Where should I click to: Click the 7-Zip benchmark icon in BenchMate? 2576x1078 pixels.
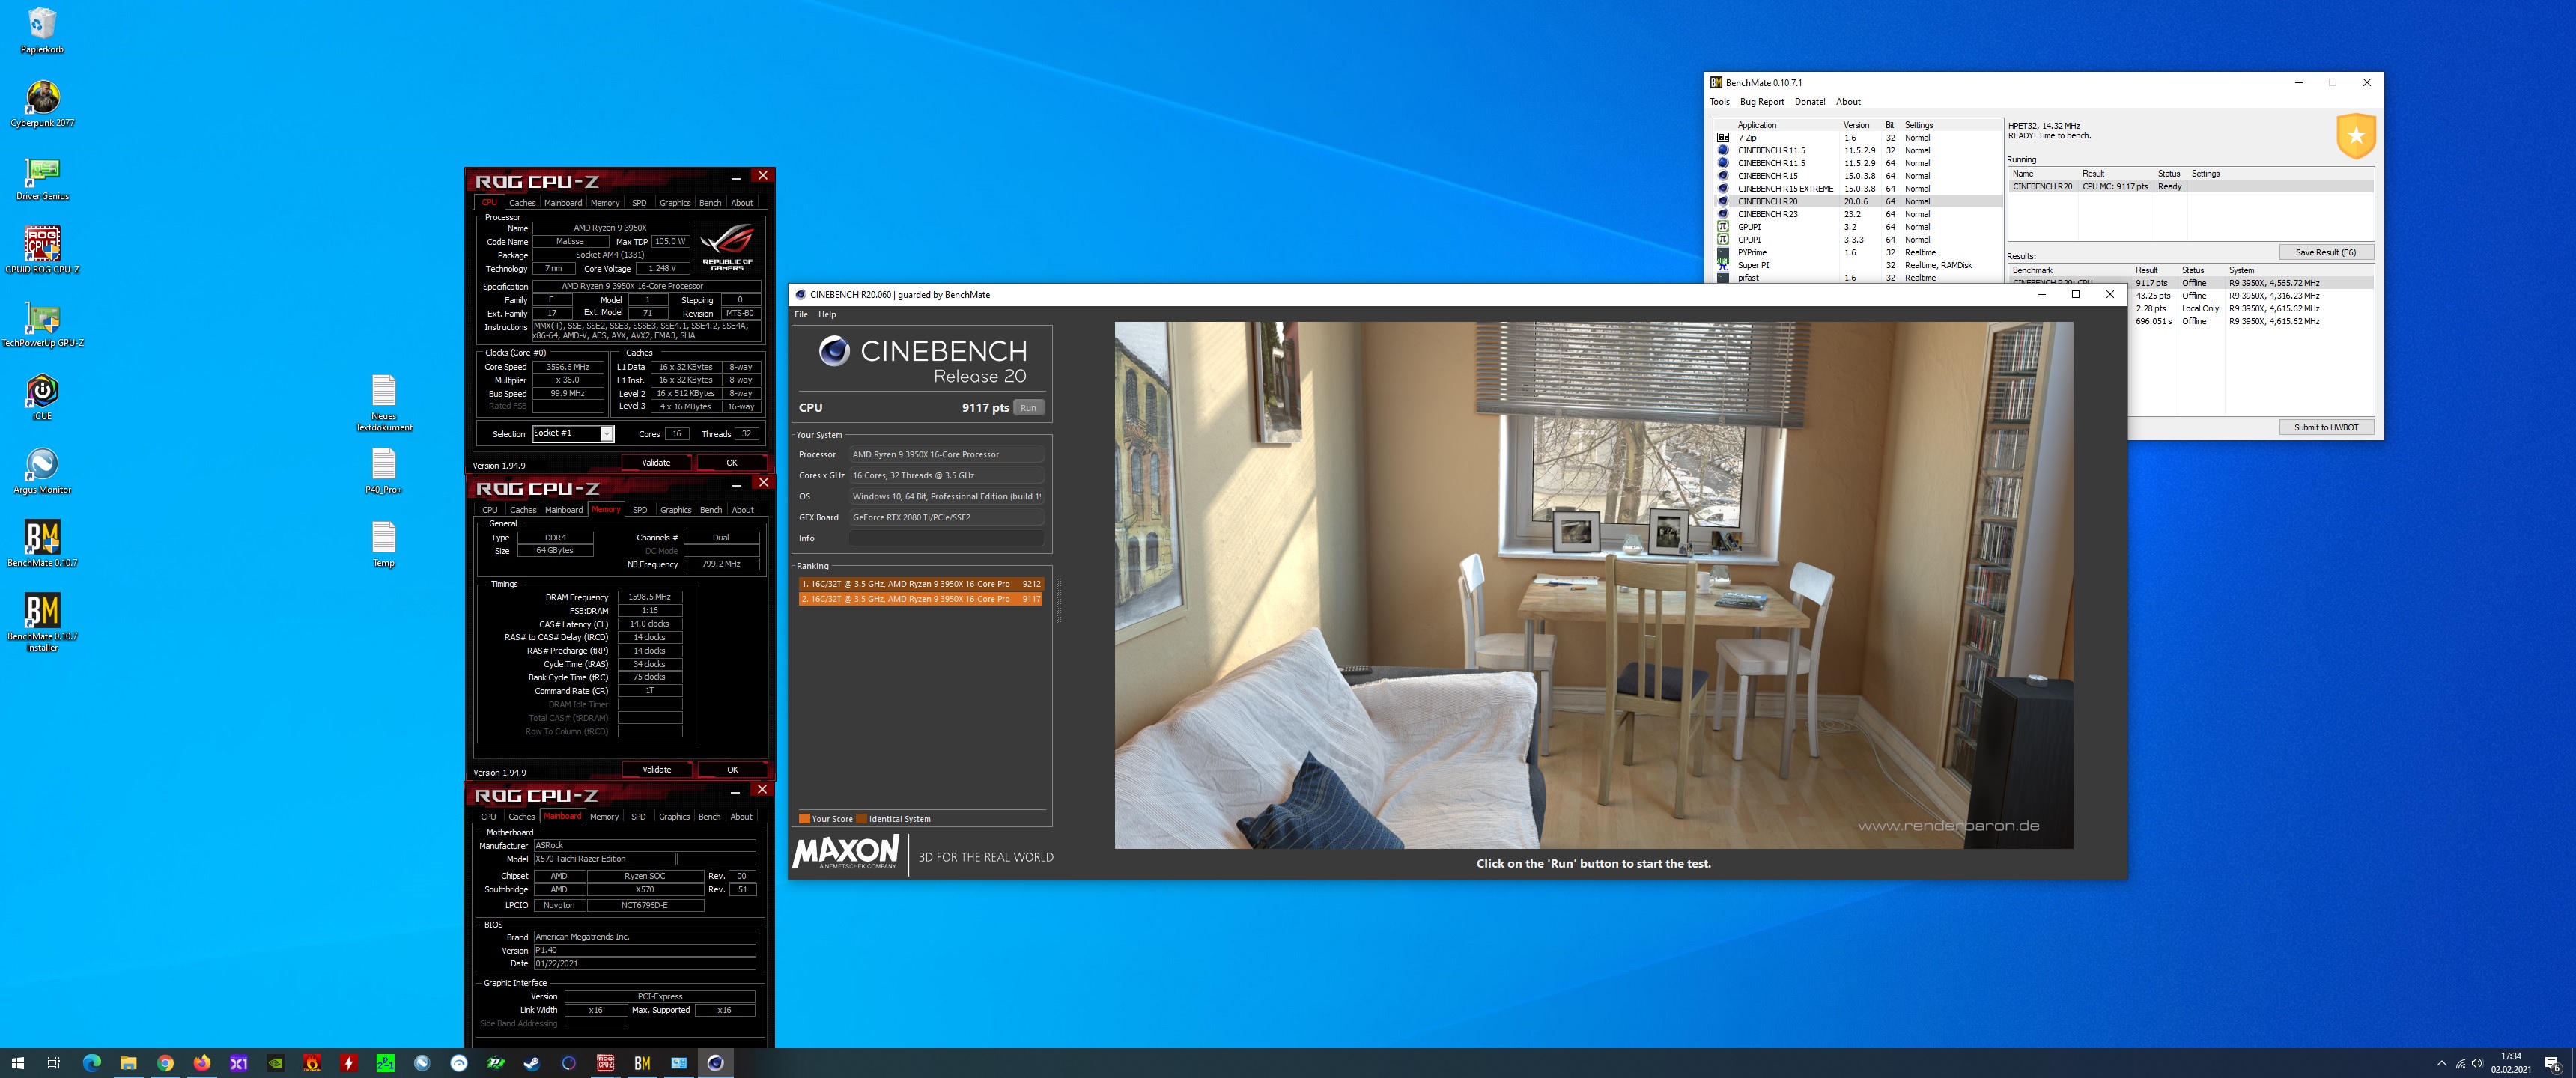coord(1723,138)
